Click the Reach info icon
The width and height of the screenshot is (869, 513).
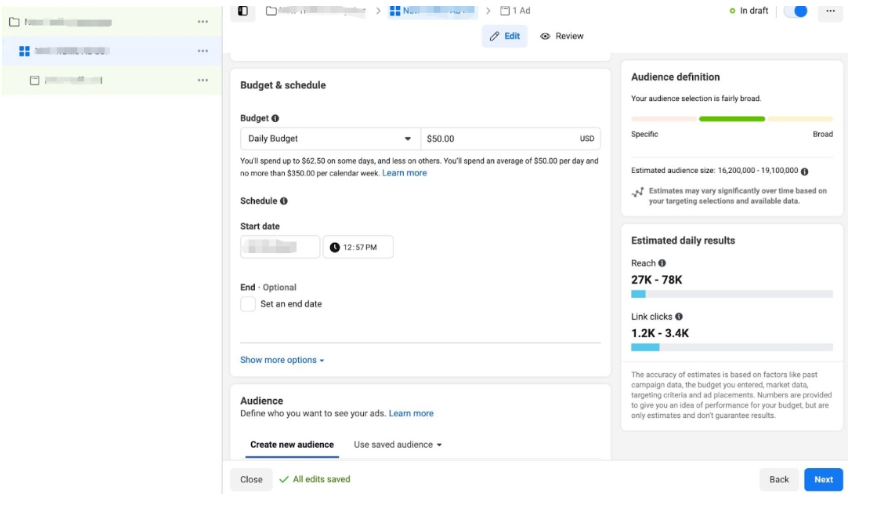[662, 263]
